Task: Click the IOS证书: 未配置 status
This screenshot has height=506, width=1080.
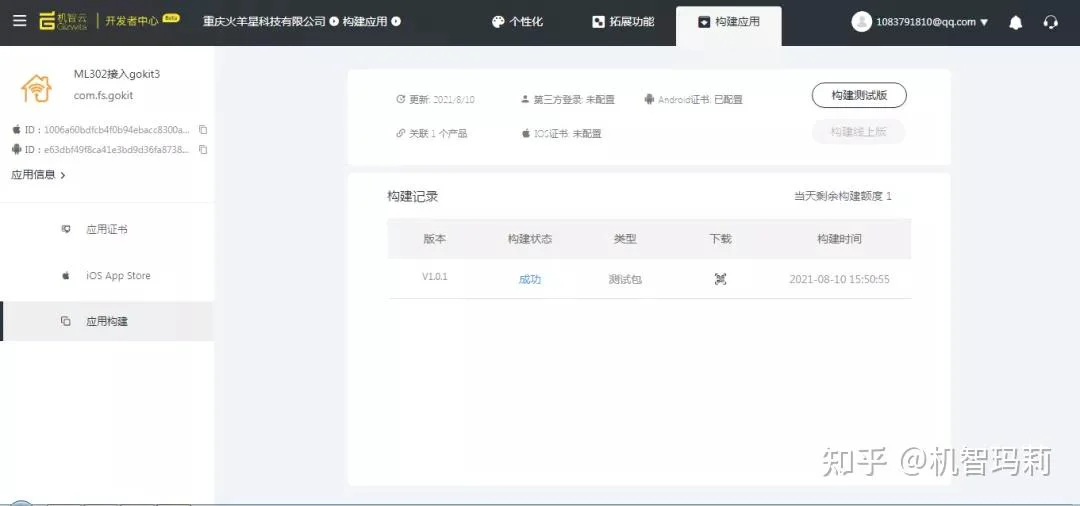Action: click(568, 133)
